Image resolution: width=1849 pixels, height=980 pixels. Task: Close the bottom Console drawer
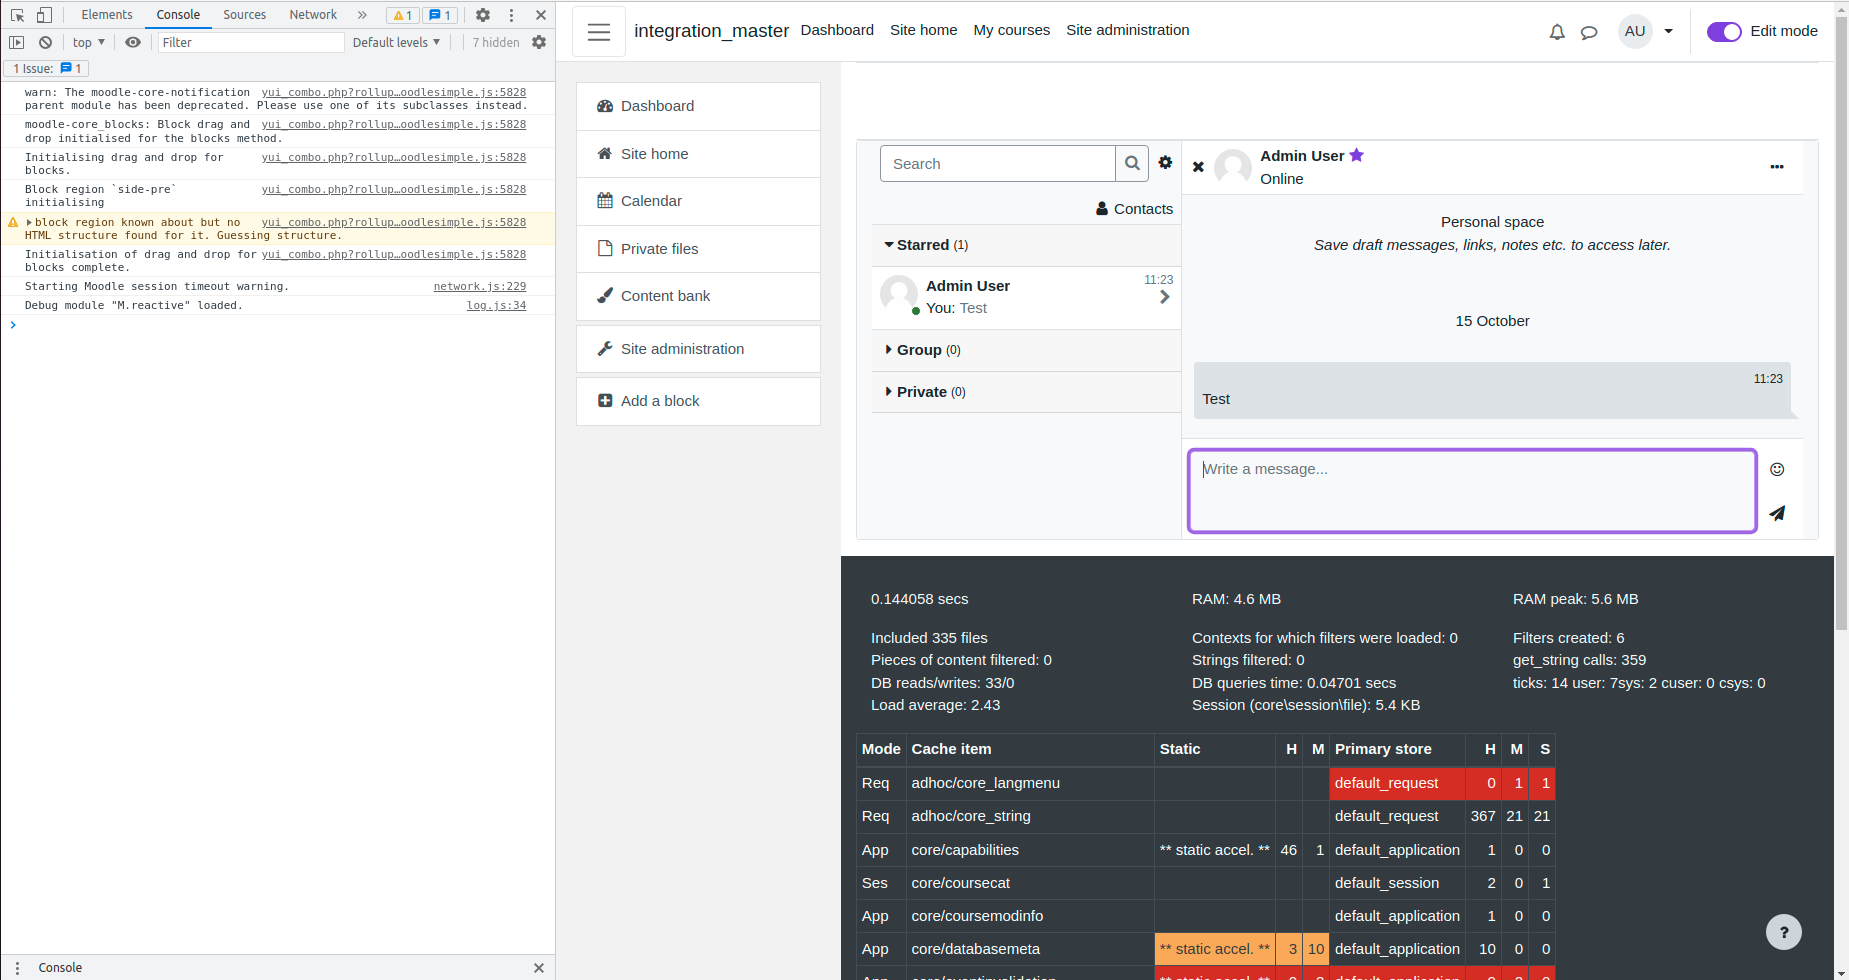(x=539, y=968)
